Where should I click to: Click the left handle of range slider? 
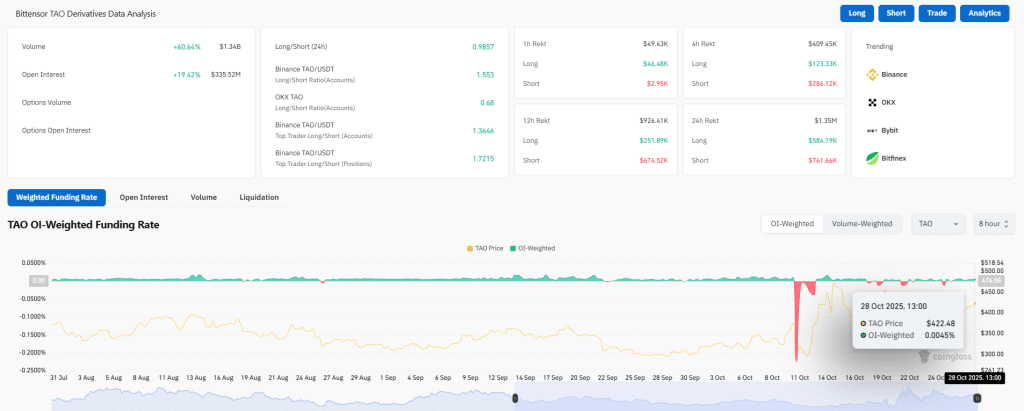click(516, 398)
